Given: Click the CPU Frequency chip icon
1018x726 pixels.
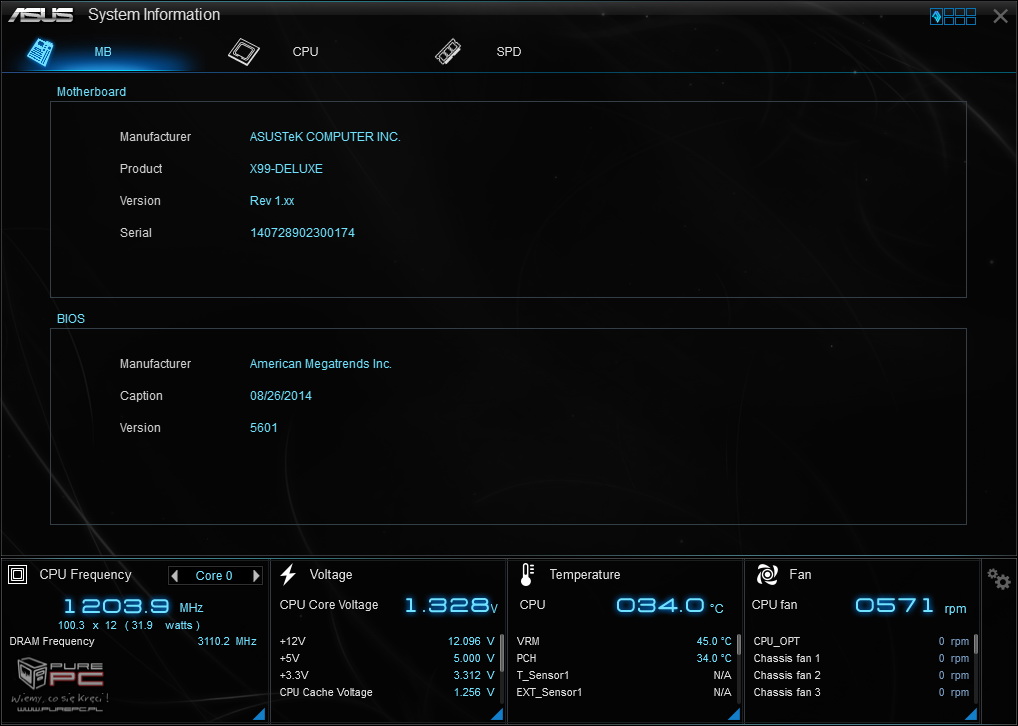Looking at the screenshot, I should click(x=18, y=575).
